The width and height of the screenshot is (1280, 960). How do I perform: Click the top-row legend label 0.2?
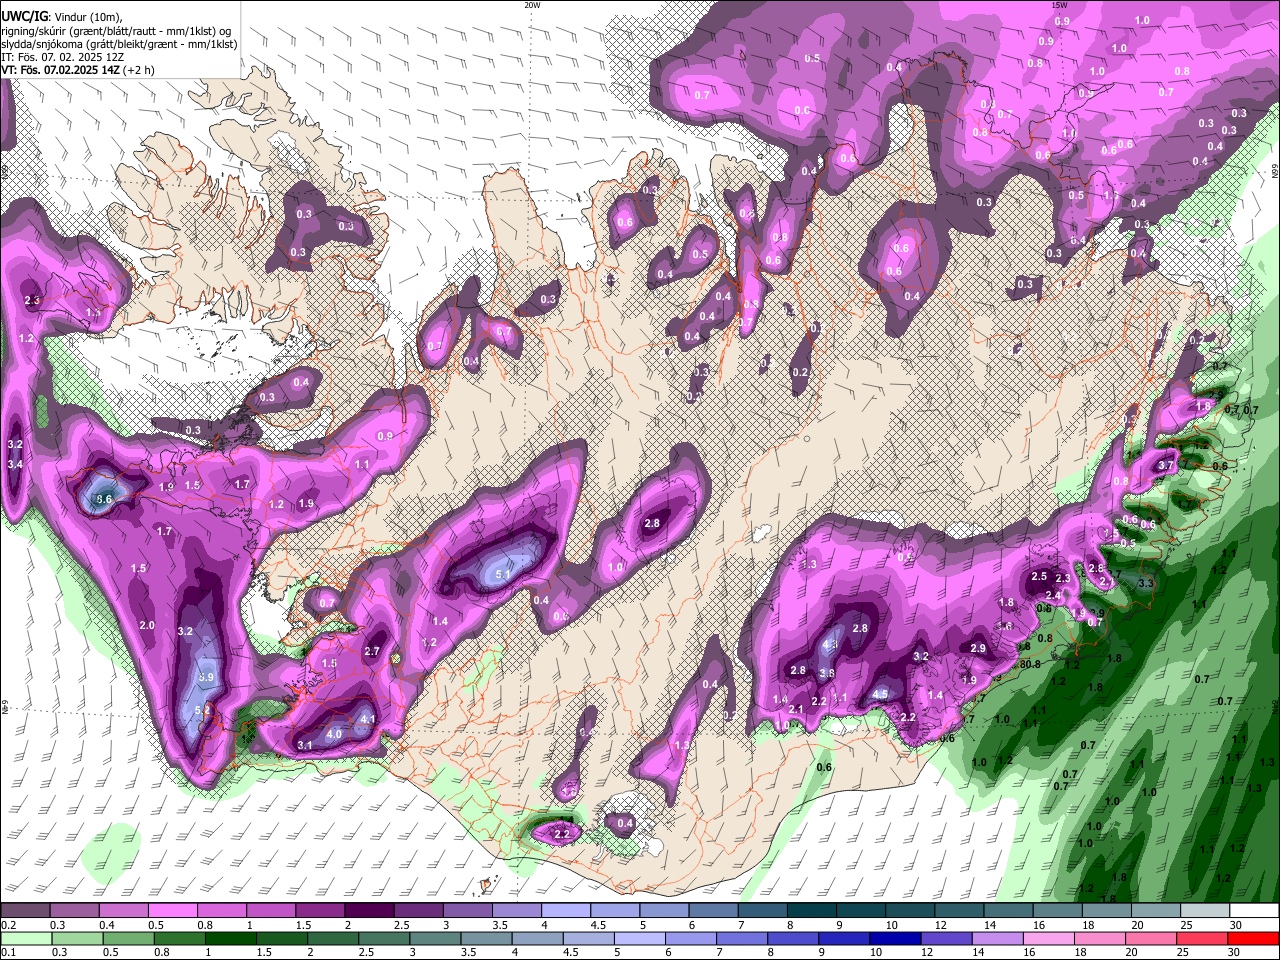[x=8, y=925]
